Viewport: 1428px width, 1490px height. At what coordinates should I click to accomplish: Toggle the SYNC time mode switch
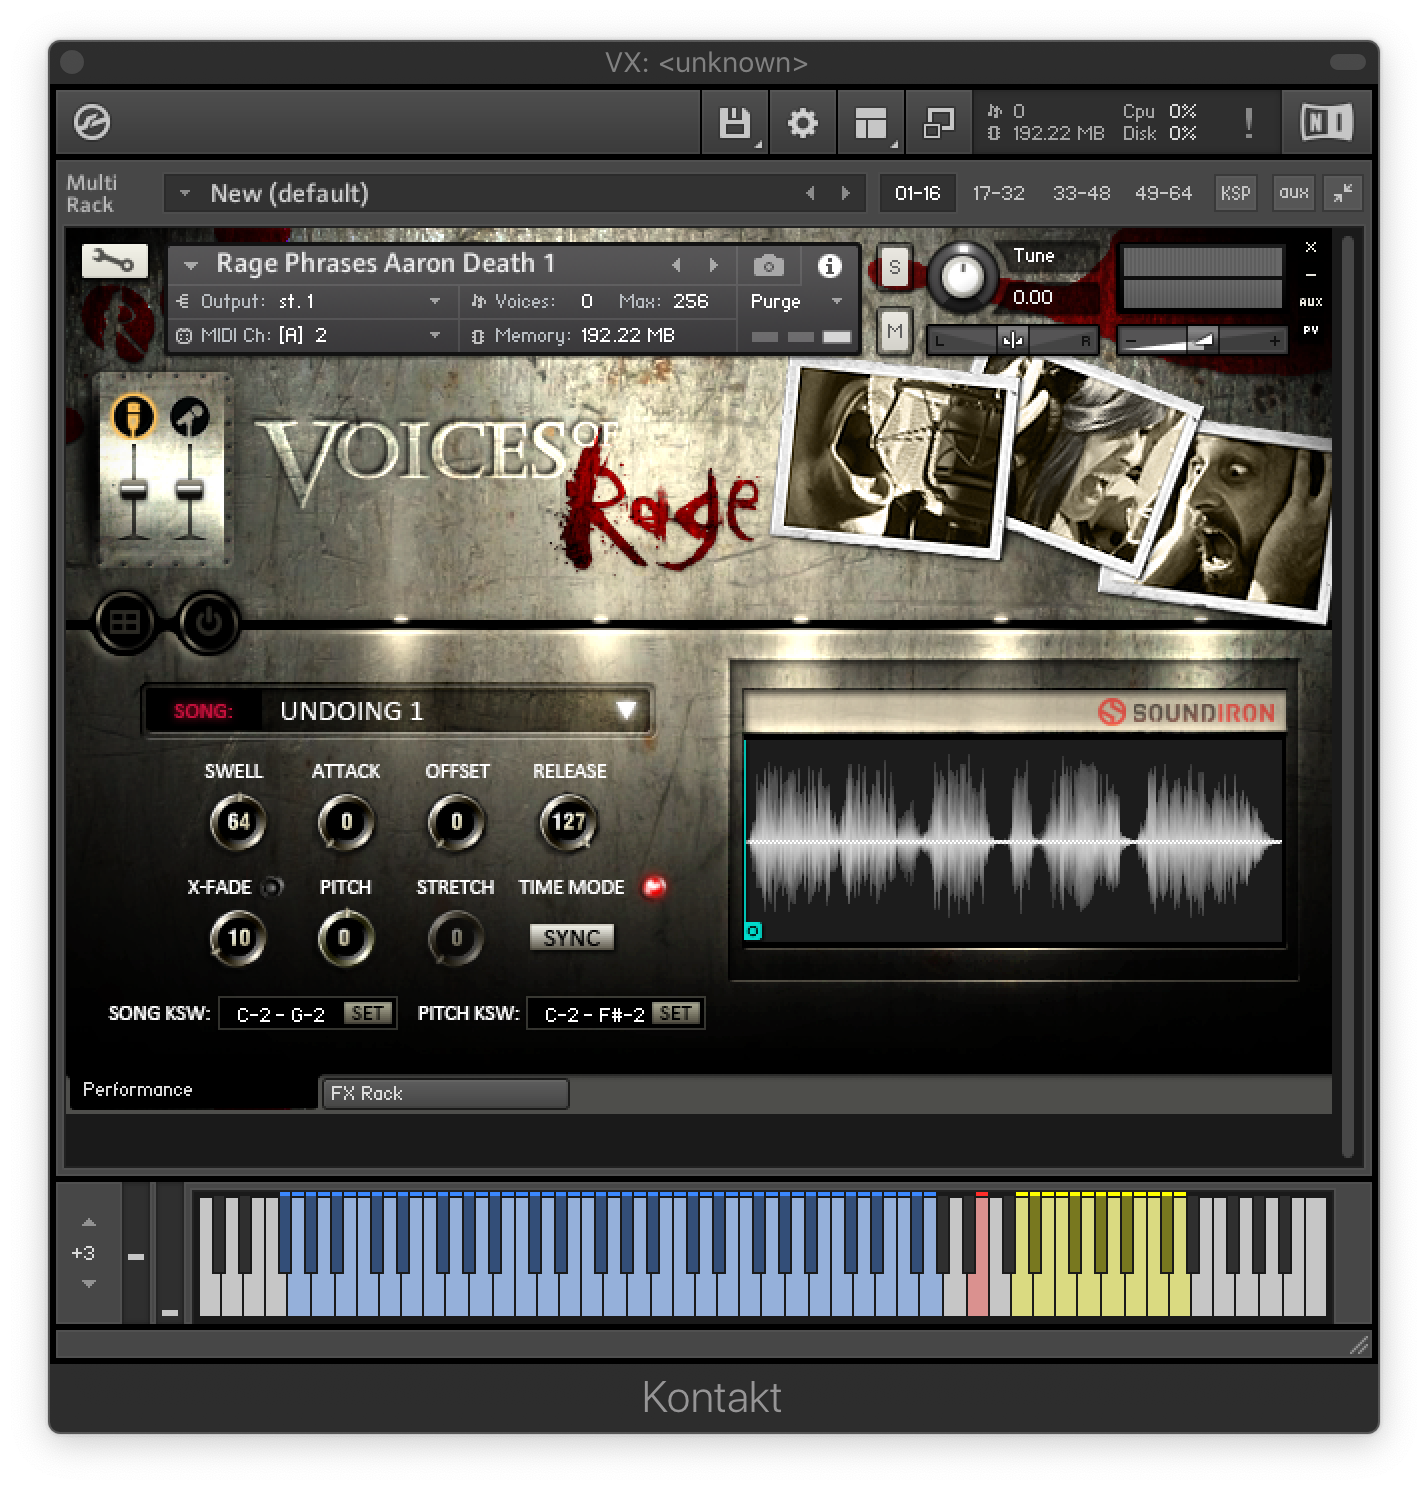coord(571,938)
